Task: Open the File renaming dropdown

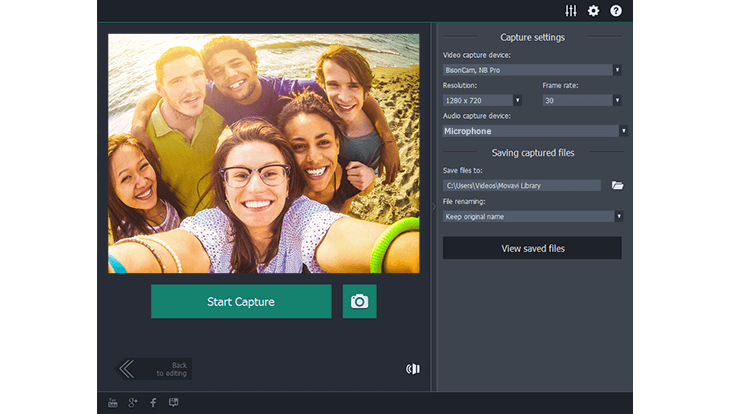Action: [533, 216]
